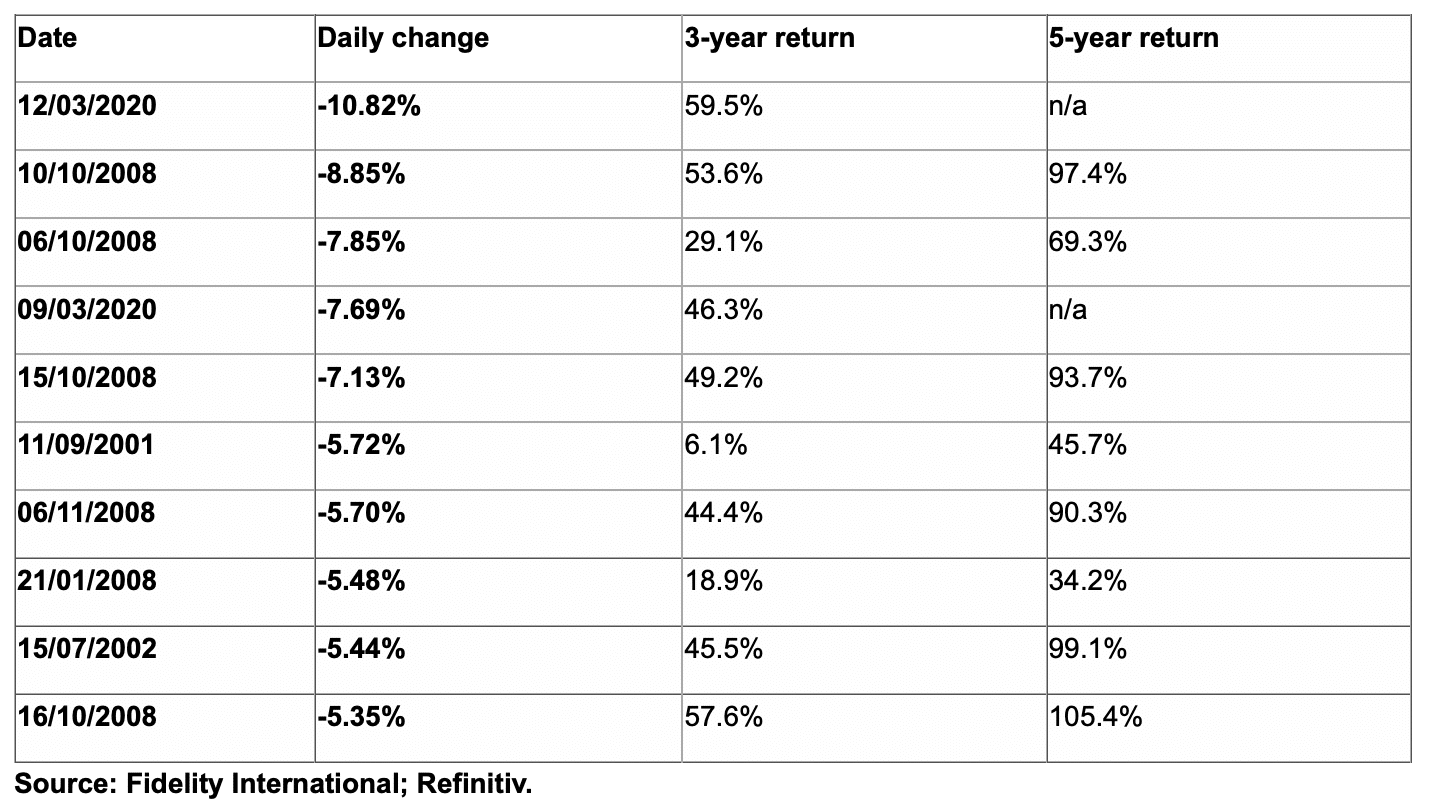The width and height of the screenshot is (1442, 808).
Task: Click the Date column header
Action: pos(165,48)
